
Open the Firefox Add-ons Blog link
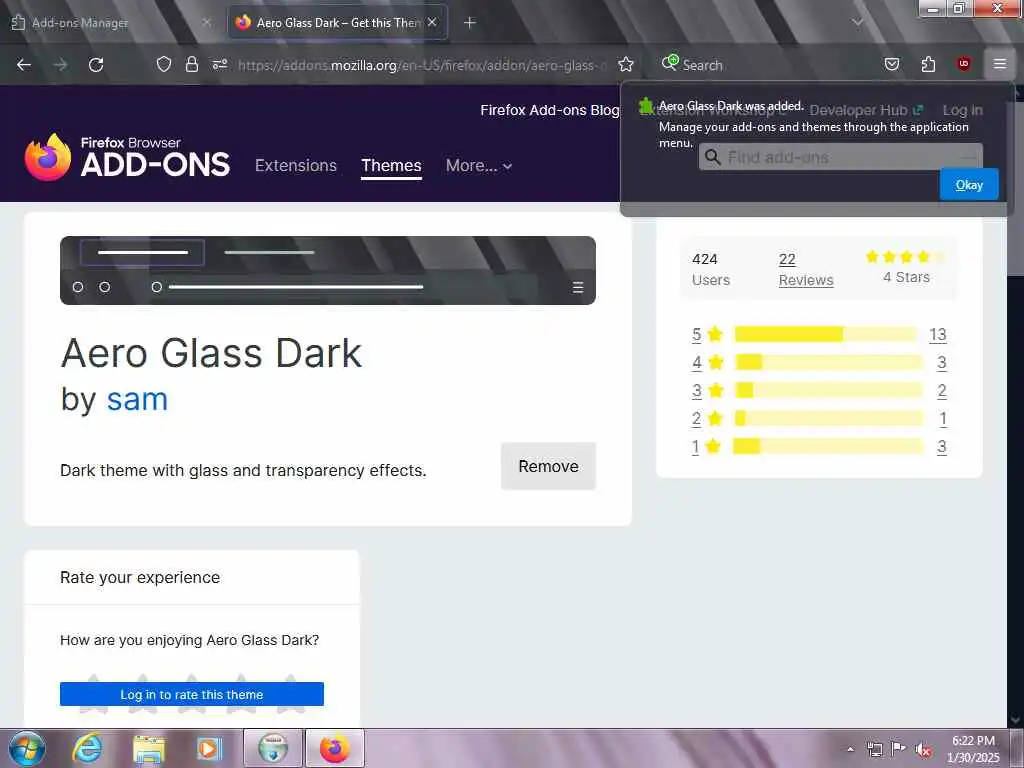coord(549,110)
